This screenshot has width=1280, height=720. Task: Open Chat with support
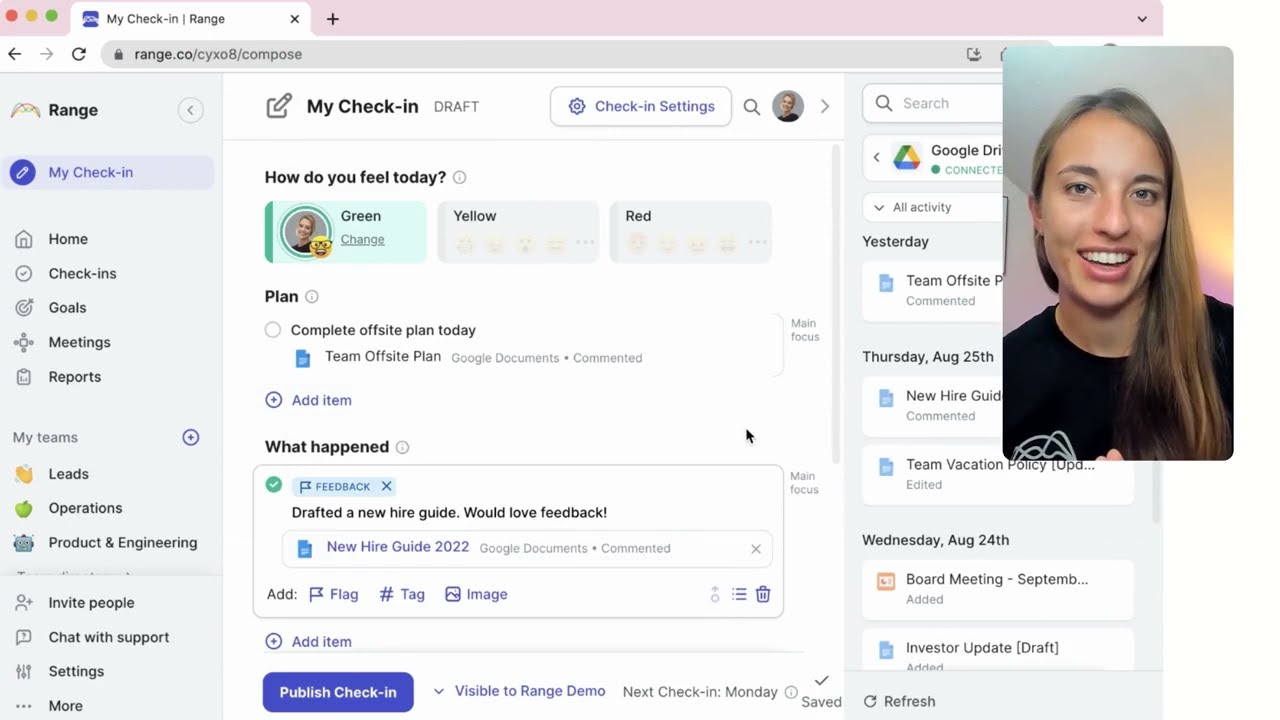pos(108,637)
